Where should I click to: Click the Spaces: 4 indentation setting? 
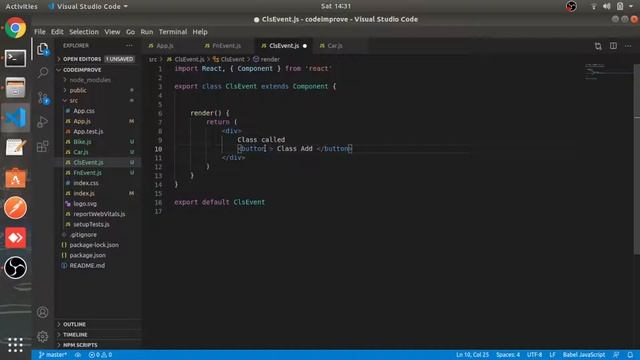[508, 355]
